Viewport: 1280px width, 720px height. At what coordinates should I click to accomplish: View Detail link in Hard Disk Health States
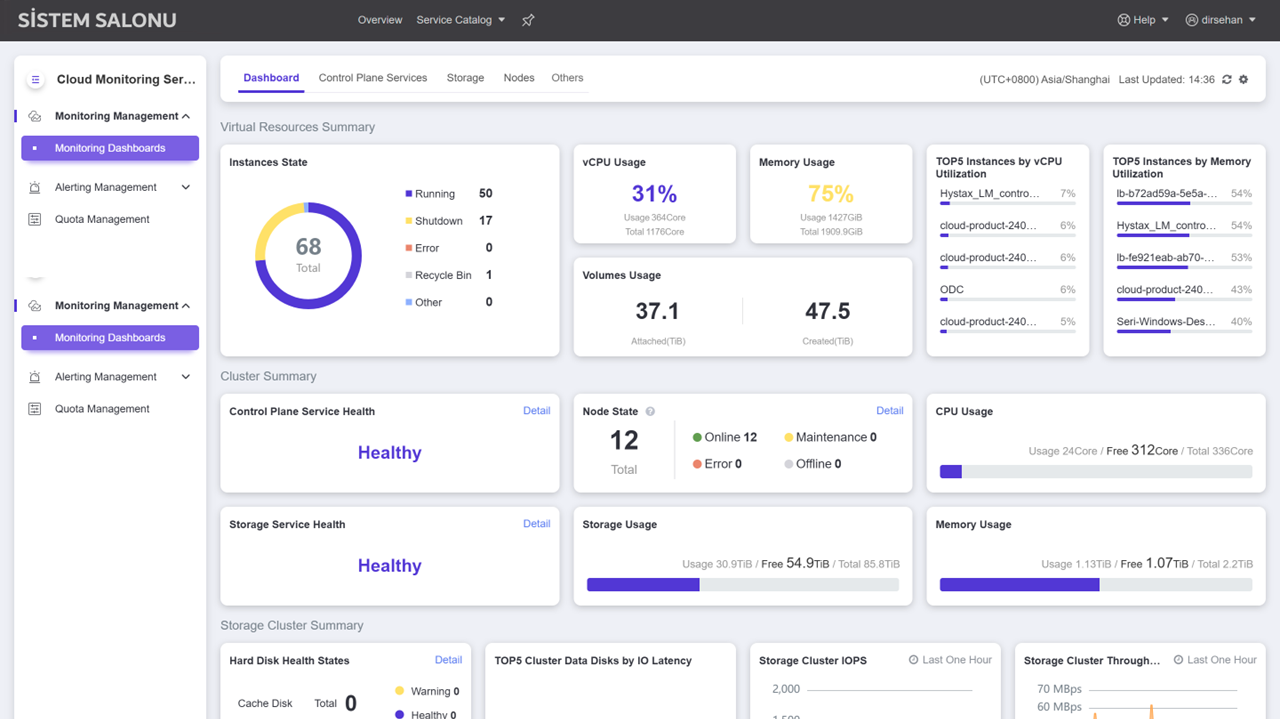point(448,660)
